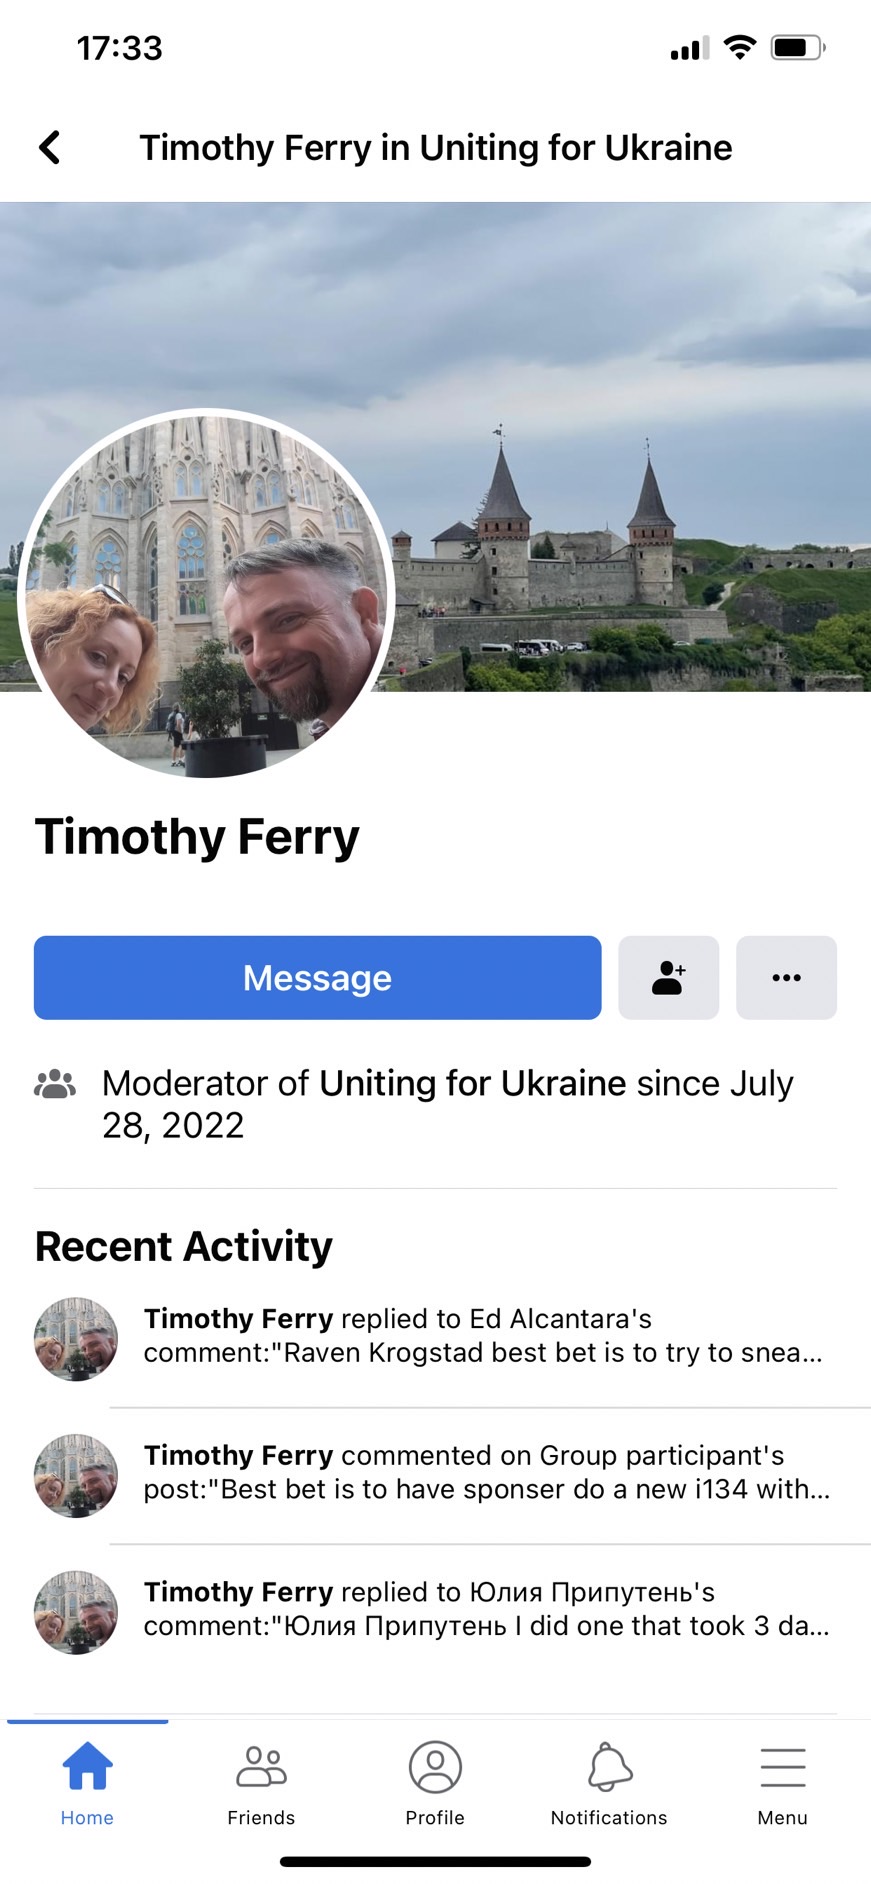Tap the add friend icon button

point(668,977)
